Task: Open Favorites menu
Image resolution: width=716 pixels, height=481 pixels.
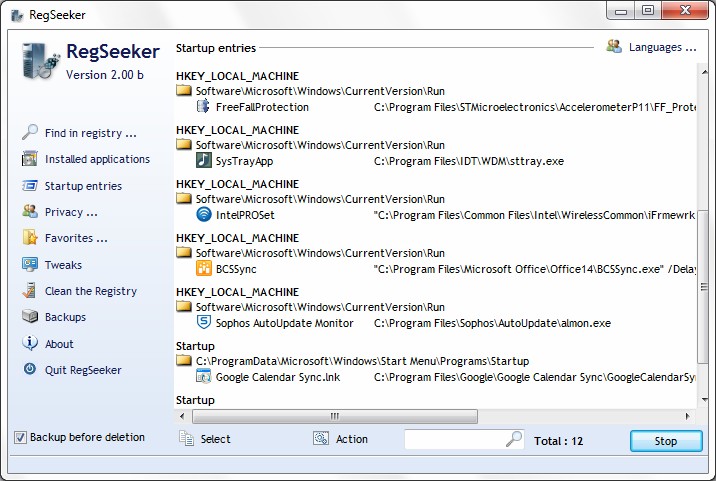Action: [x=76, y=238]
